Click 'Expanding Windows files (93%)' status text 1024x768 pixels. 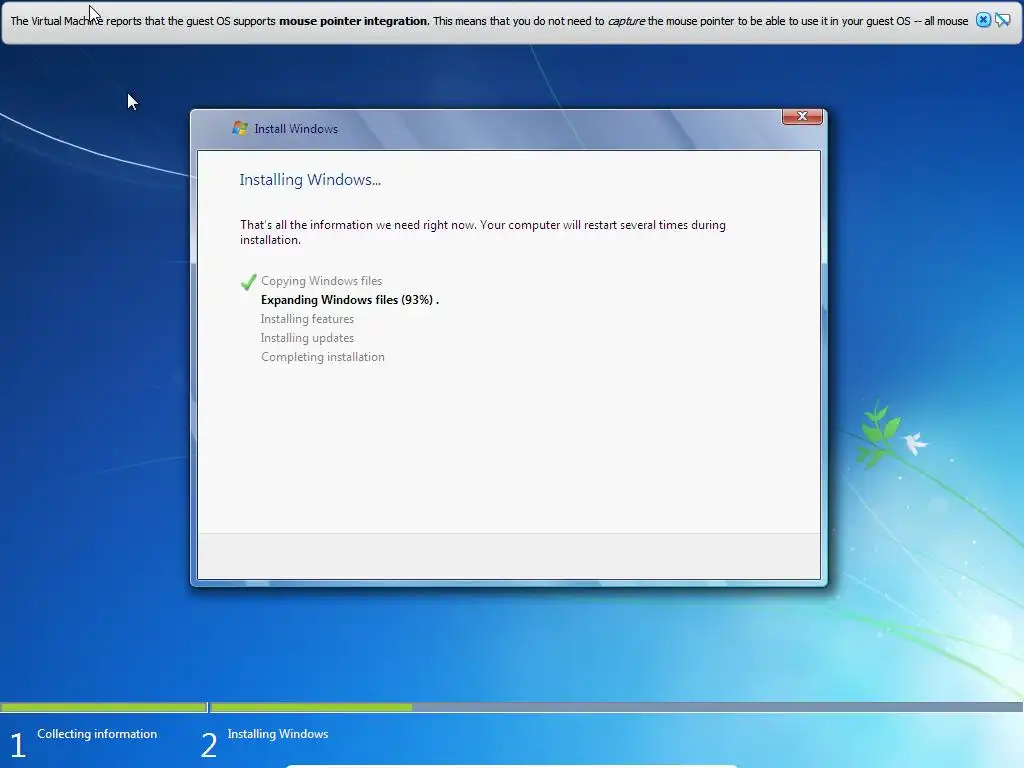point(350,300)
